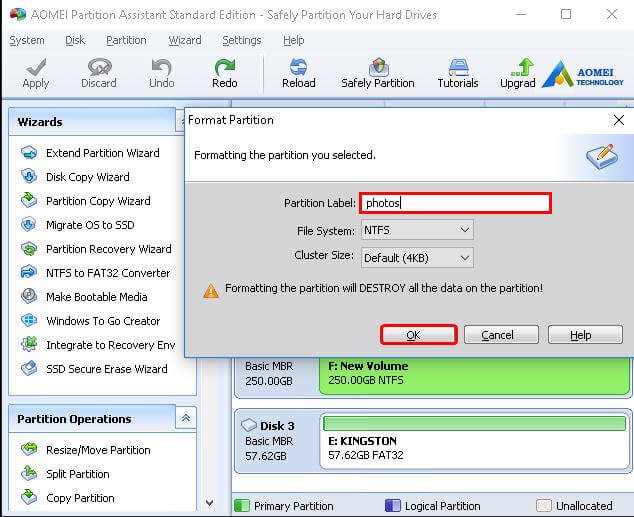The height and width of the screenshot is (517, 634).
Task: Open the Help menu
Action: pos(294,40)
